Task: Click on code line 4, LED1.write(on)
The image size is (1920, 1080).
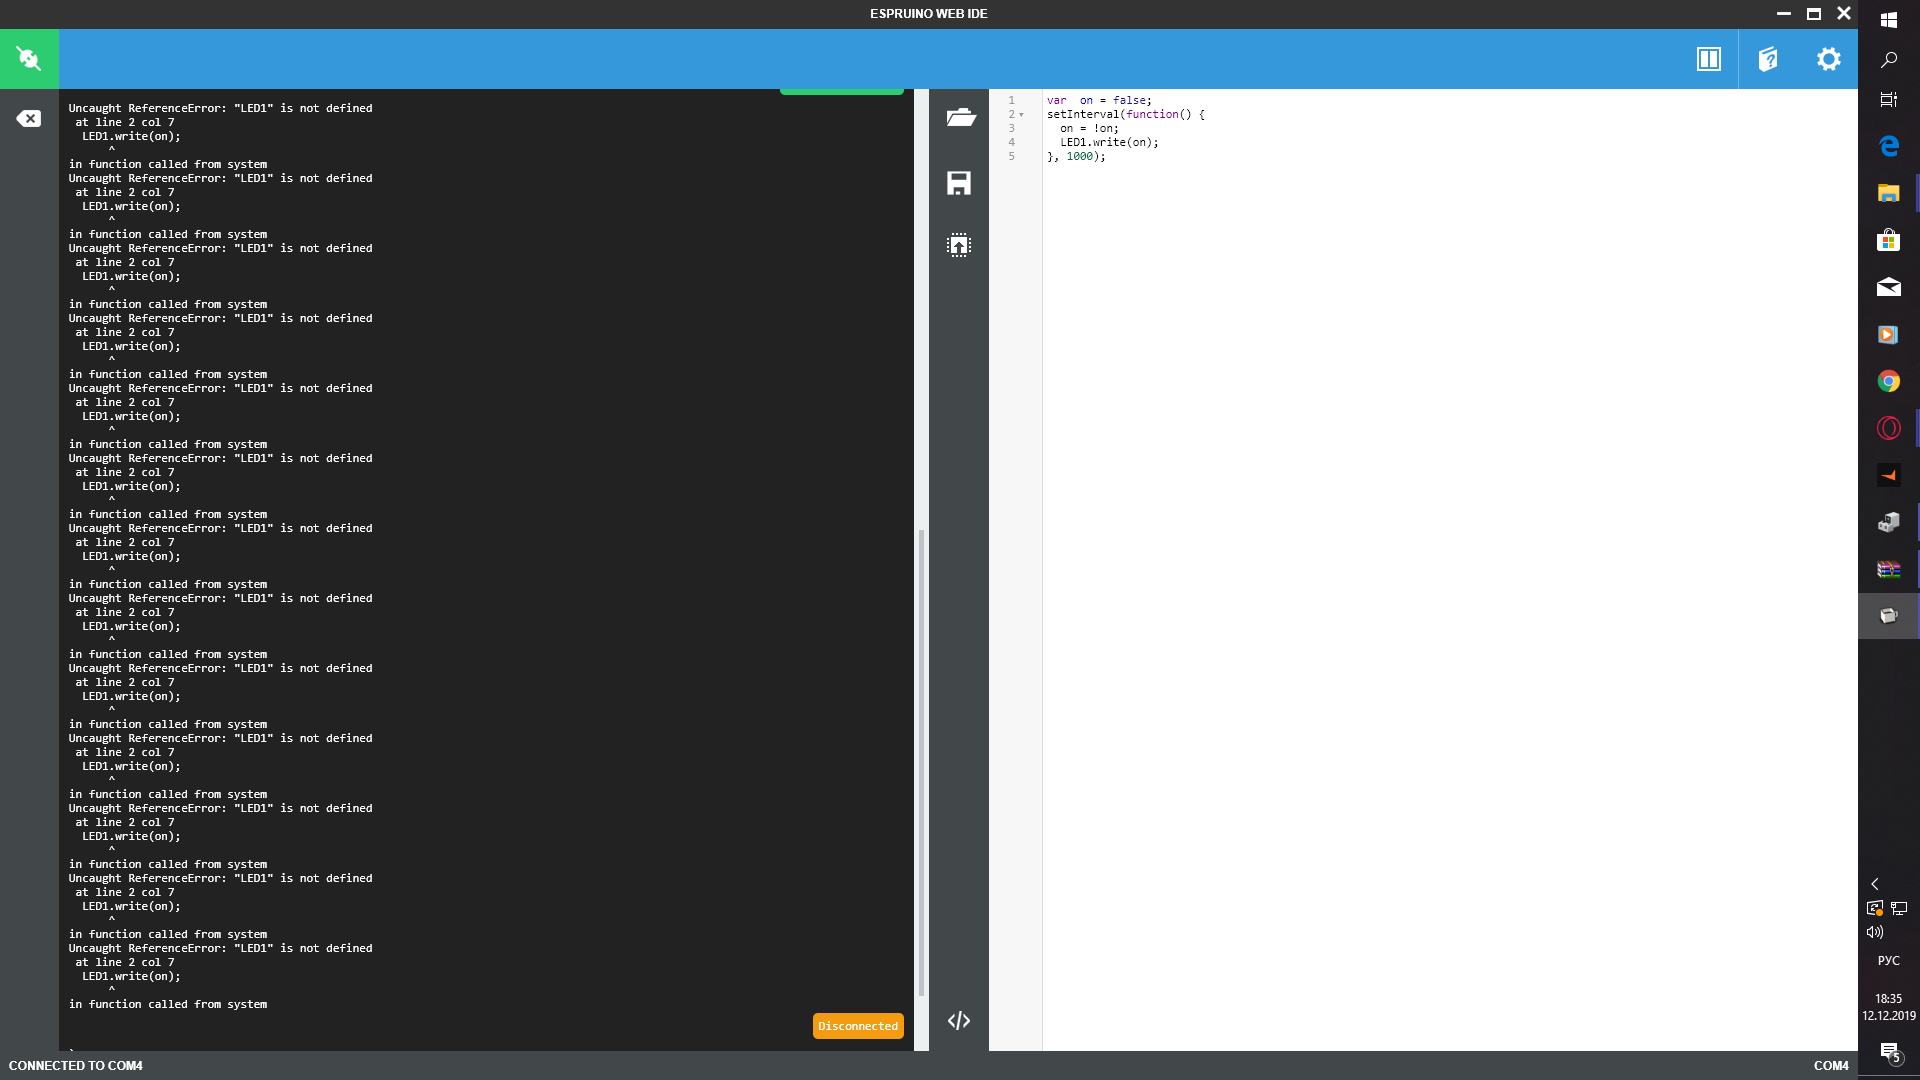Action: [1109, 142]
